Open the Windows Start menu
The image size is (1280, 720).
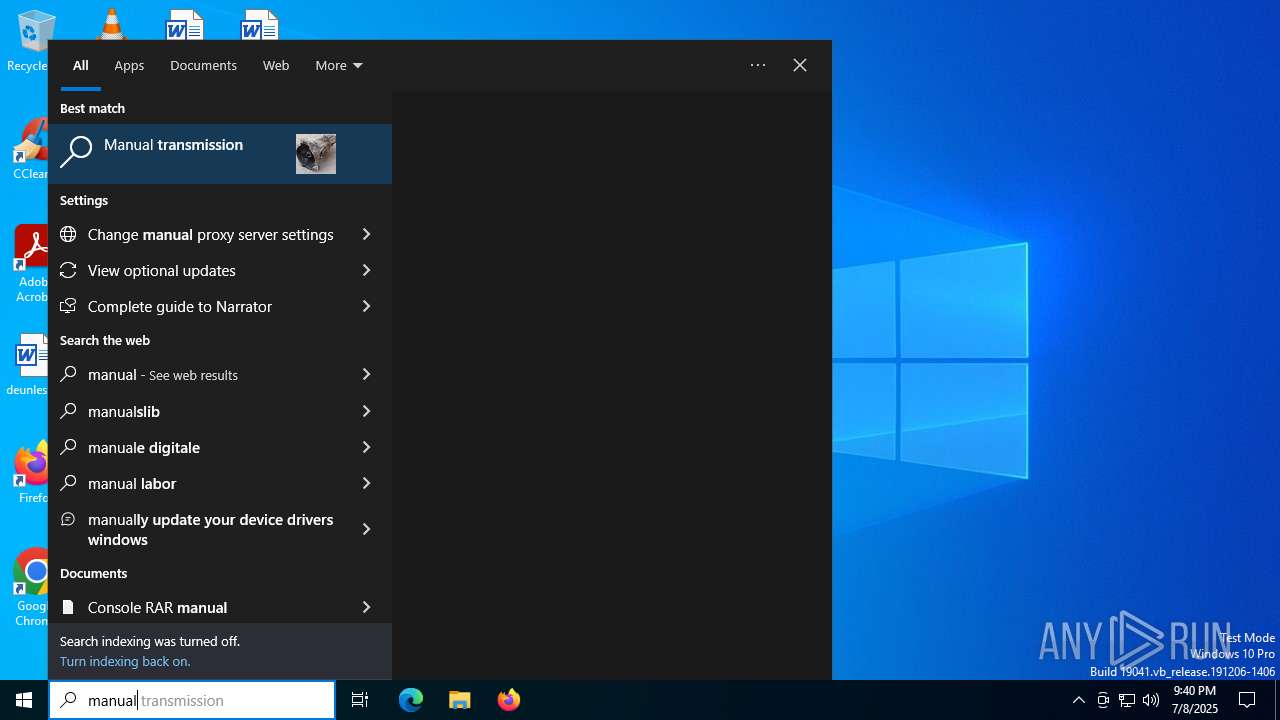pyautogui.click(x=24, y=700)
